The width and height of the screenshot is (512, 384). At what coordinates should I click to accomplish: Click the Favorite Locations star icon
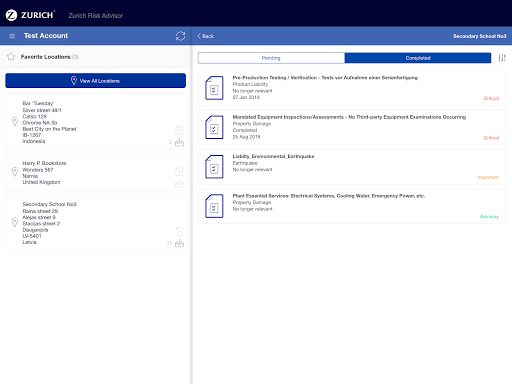(11, 57)
